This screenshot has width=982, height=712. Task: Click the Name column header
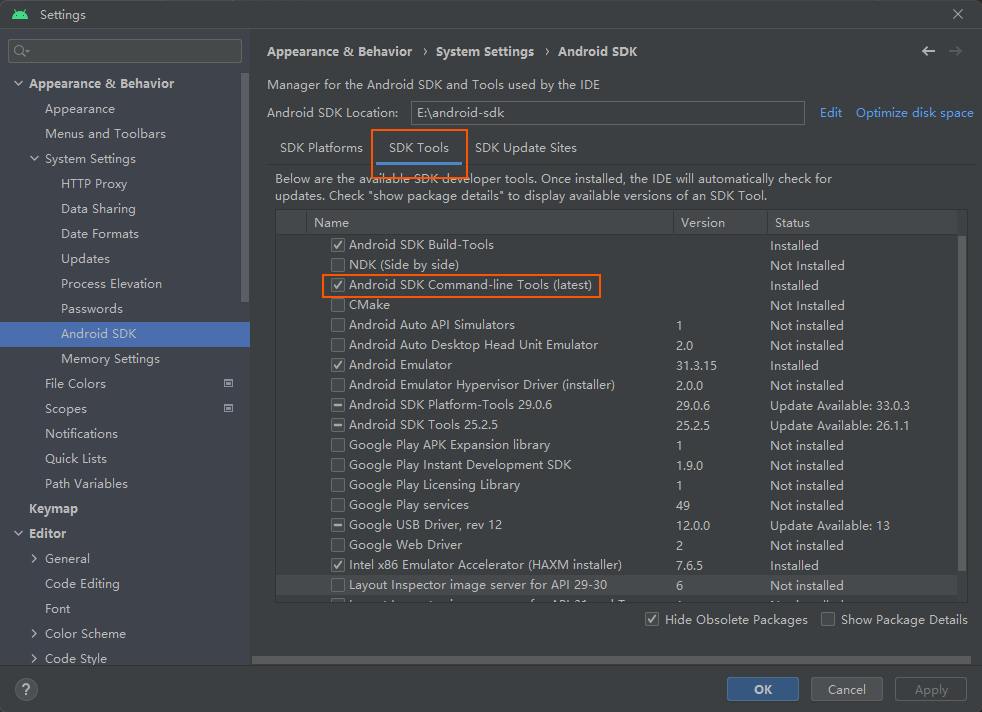click(490, 223)
